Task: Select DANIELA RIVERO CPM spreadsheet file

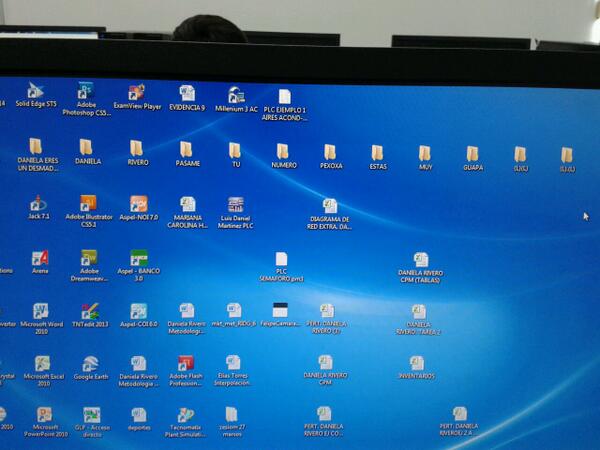Action: 325,370
